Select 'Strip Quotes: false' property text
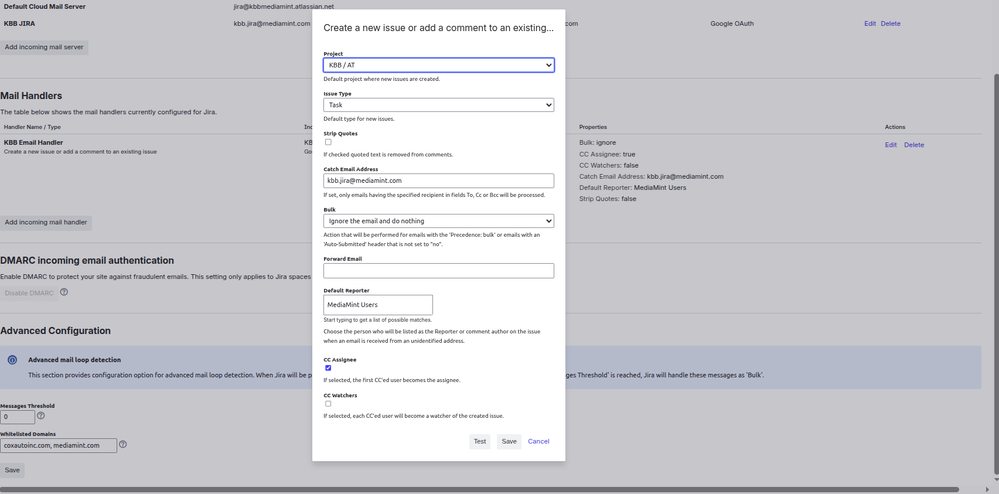The width and height of the screenshot is (999, 494). pos(608,199)
